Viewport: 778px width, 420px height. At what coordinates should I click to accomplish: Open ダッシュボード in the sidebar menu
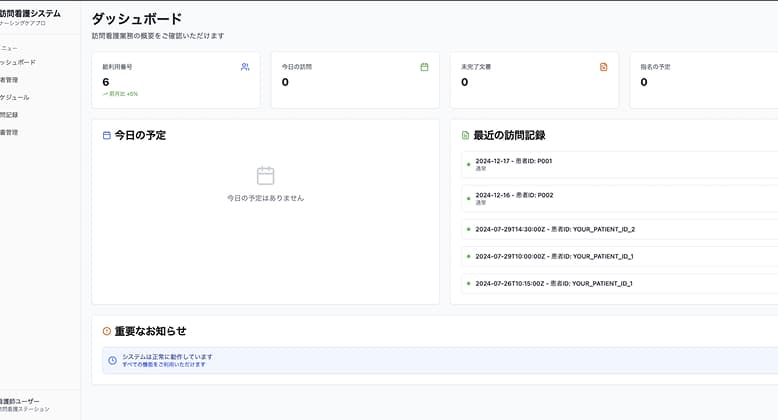point(18,62)
